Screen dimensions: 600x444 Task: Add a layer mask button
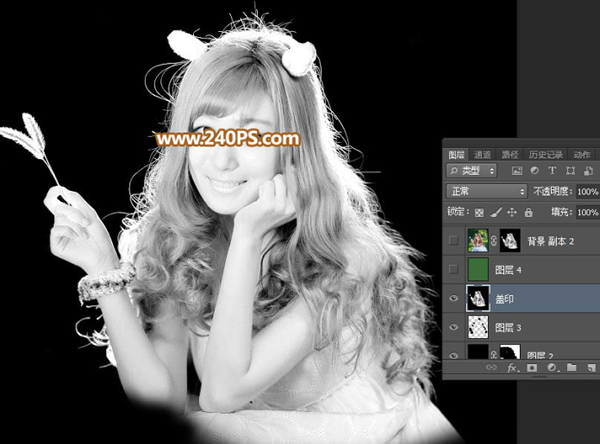(532, 368)
